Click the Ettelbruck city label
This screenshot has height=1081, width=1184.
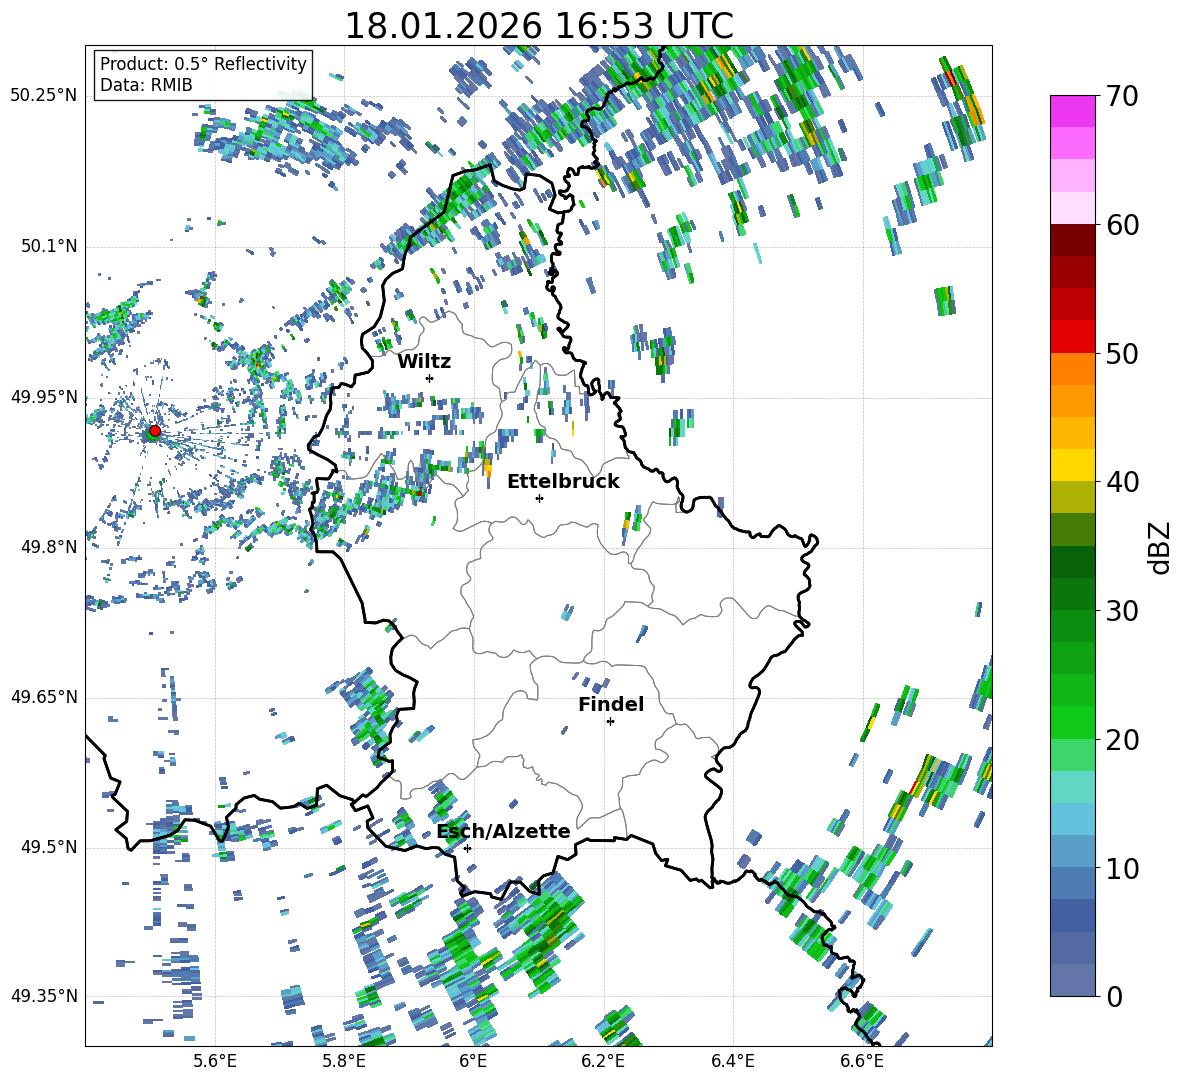click(x=563, y=482)
